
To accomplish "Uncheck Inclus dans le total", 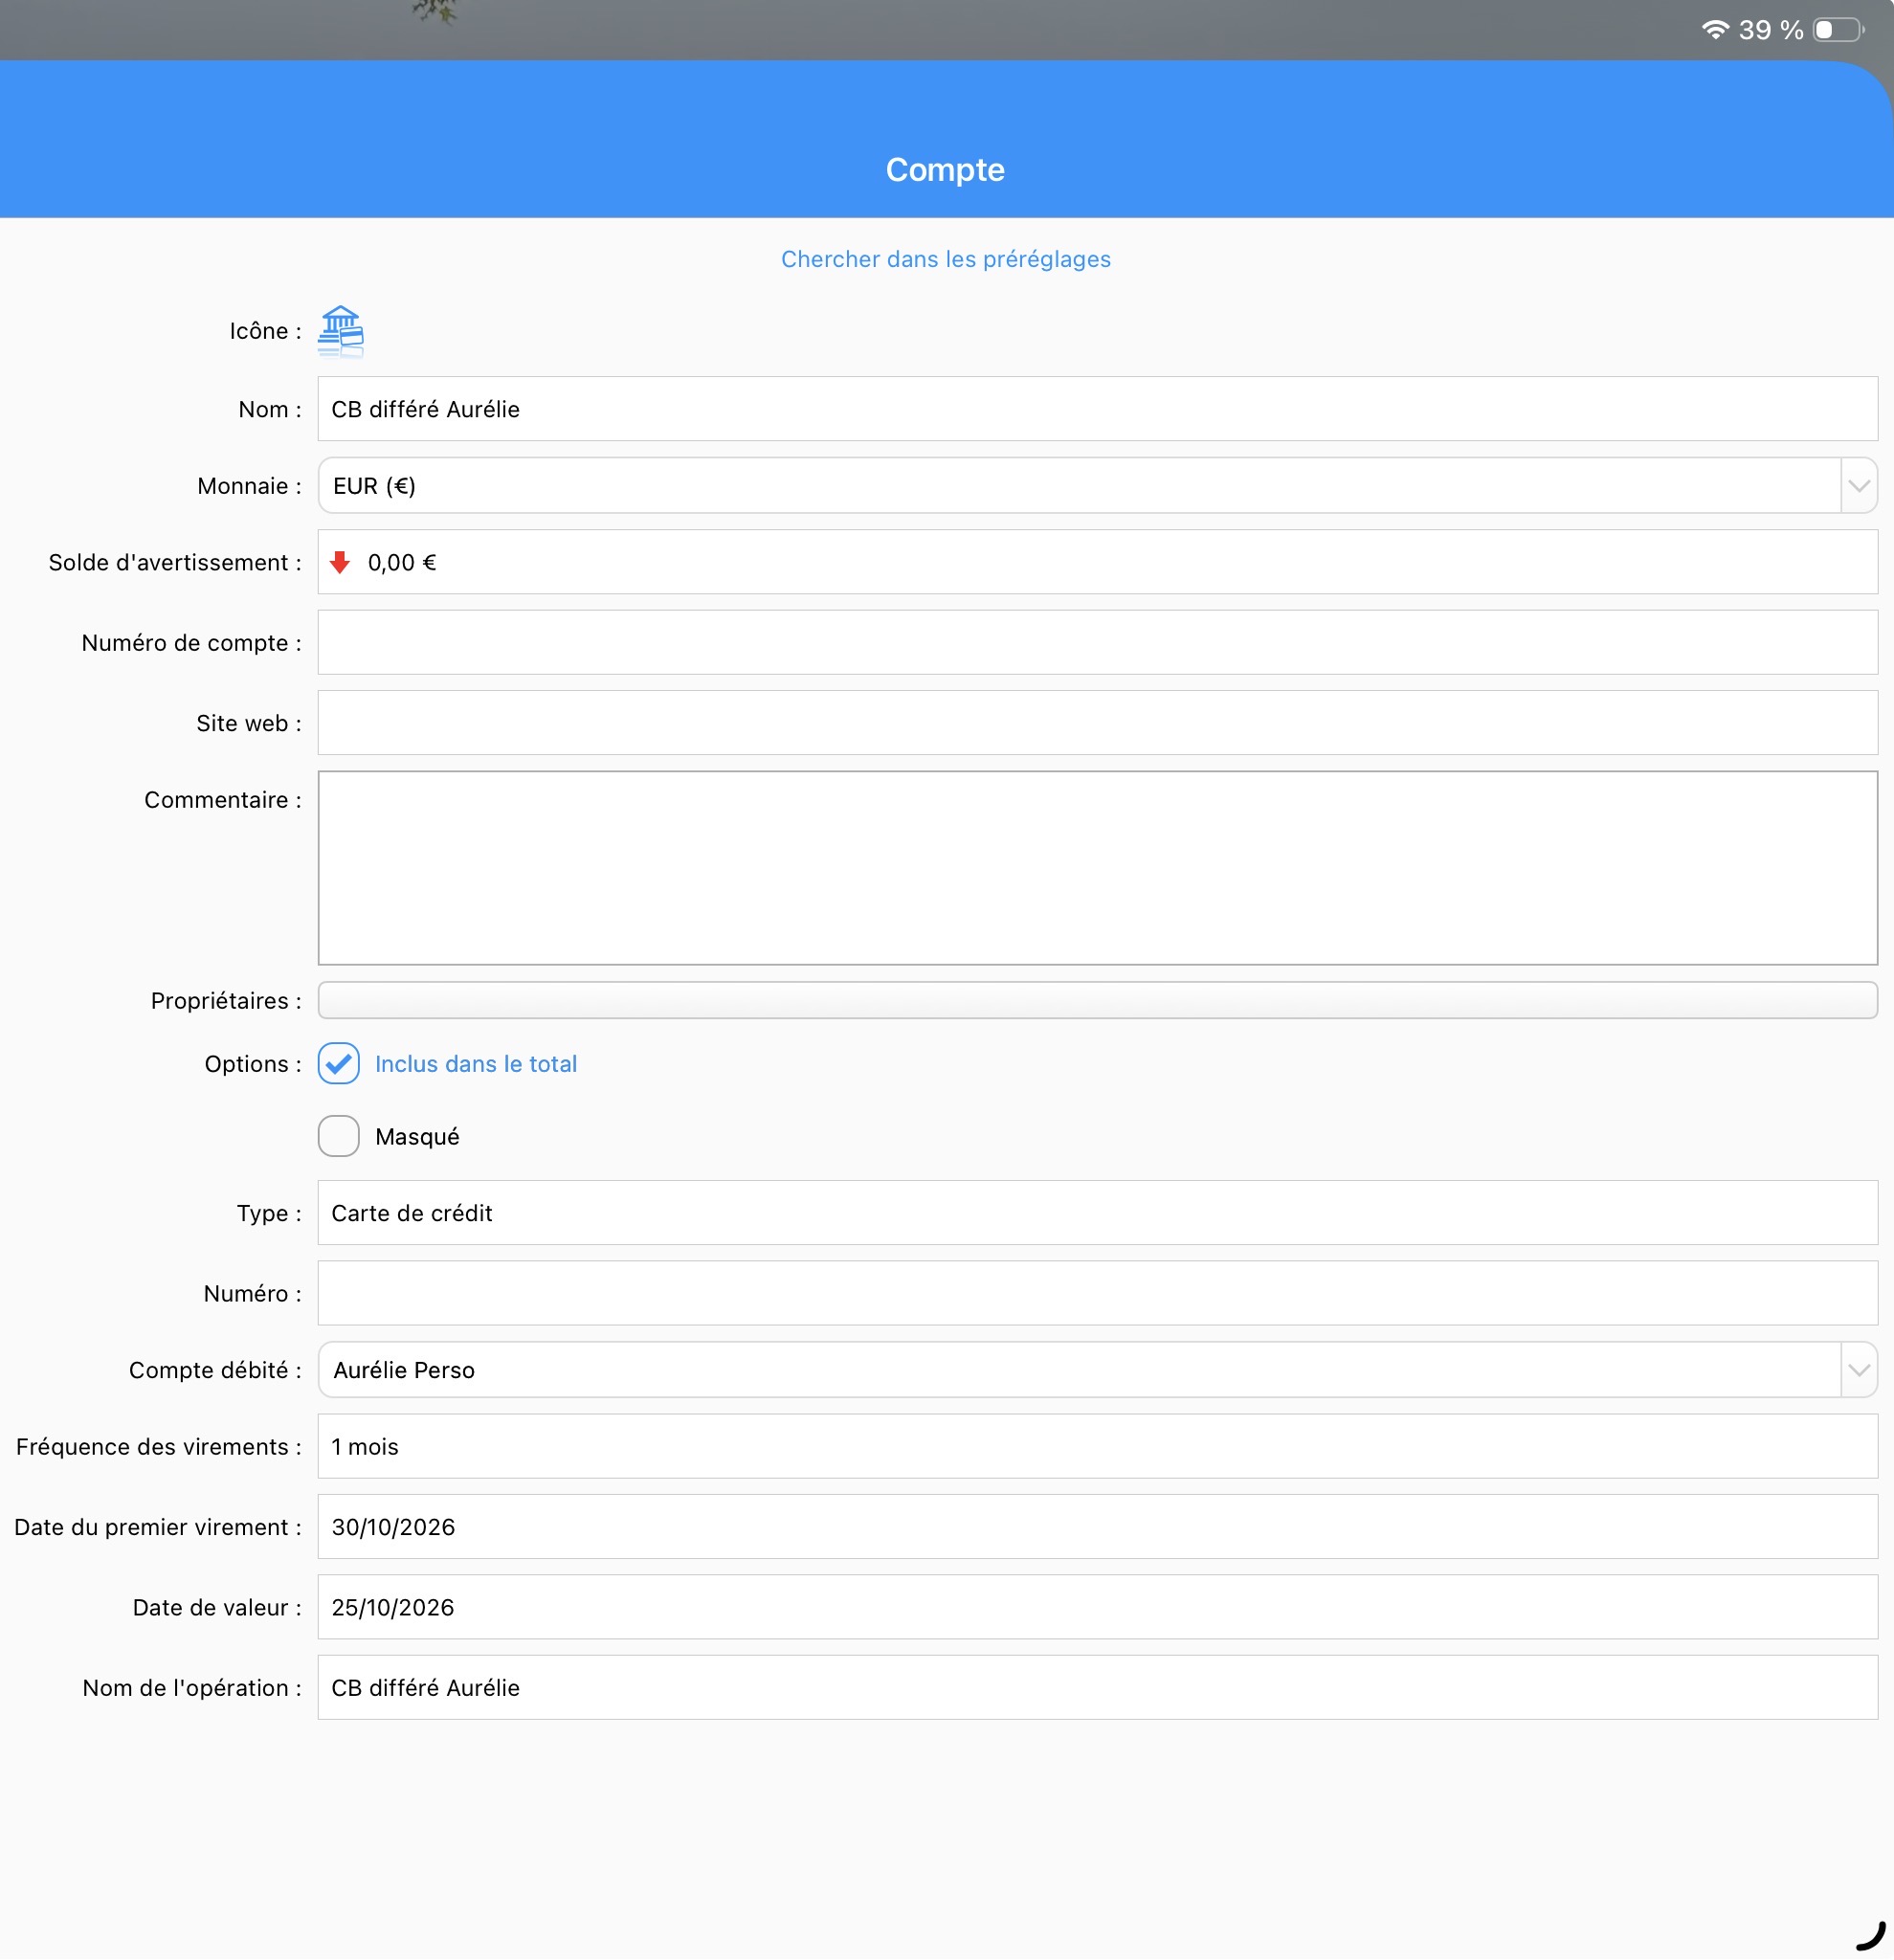I will tap(339, 1063).
